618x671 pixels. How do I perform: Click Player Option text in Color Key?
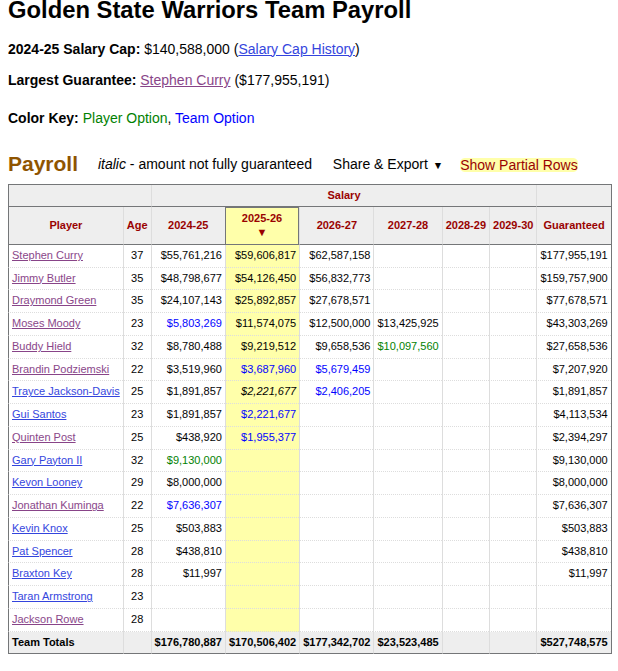(125, 118)
